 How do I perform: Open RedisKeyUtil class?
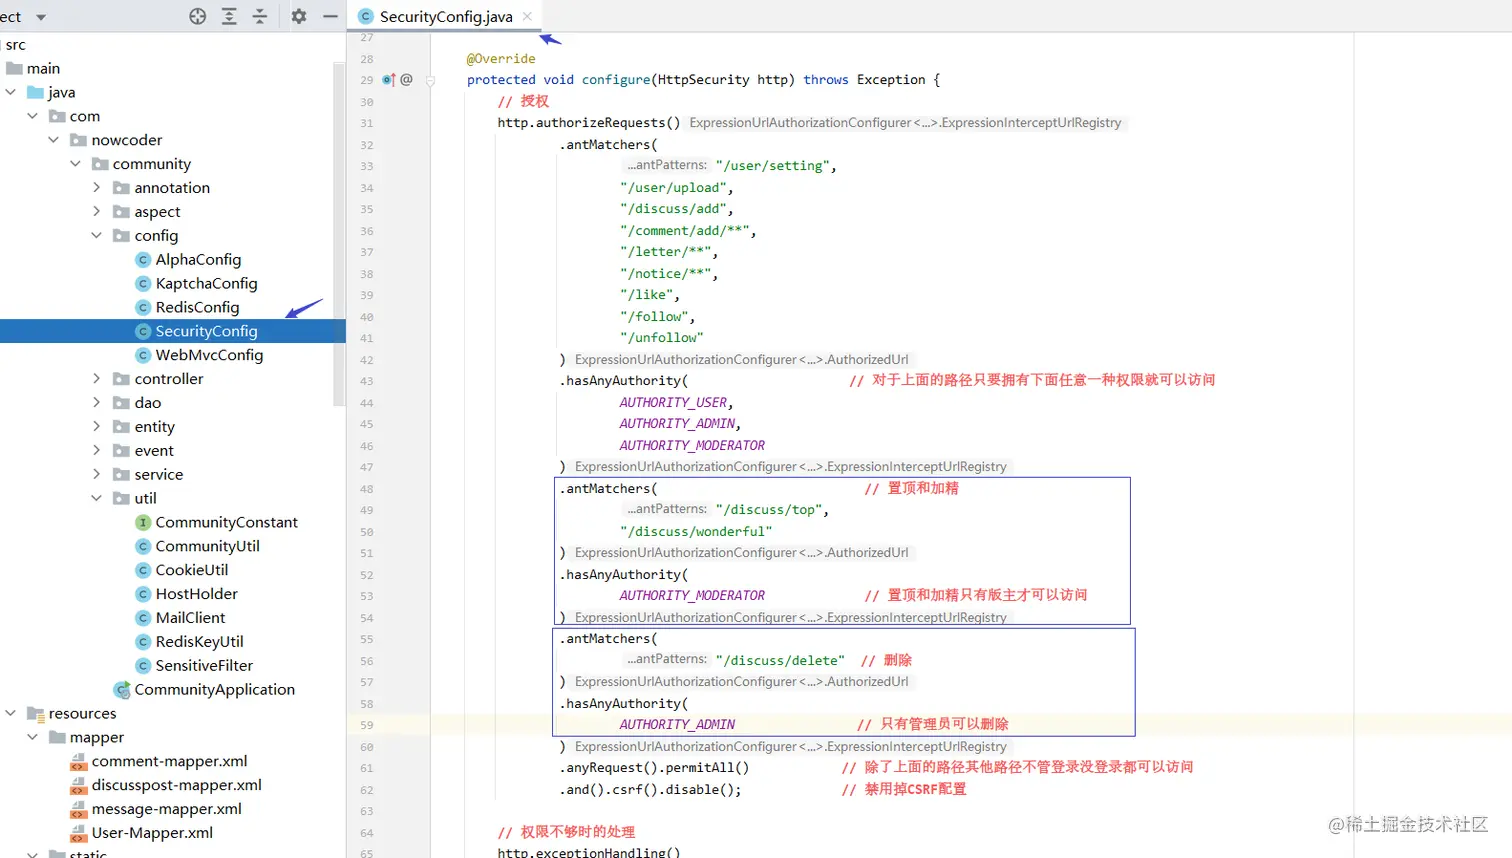click(x=199, y=642)
